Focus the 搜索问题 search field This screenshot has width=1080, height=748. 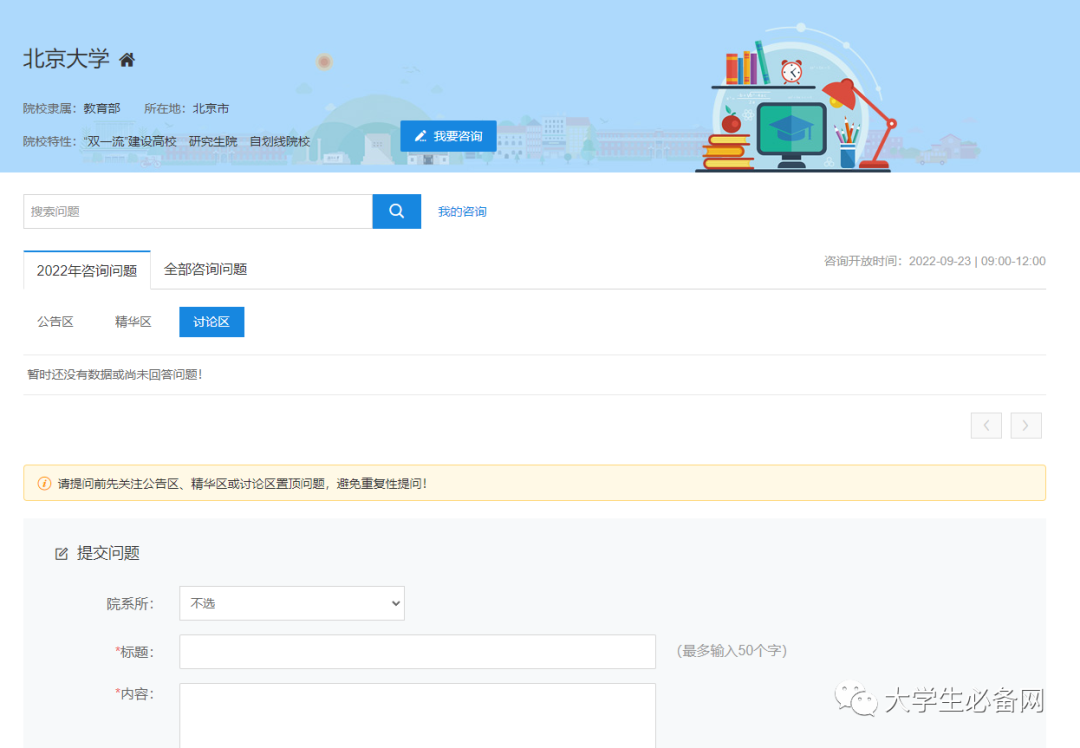click(x=198, y=211)
